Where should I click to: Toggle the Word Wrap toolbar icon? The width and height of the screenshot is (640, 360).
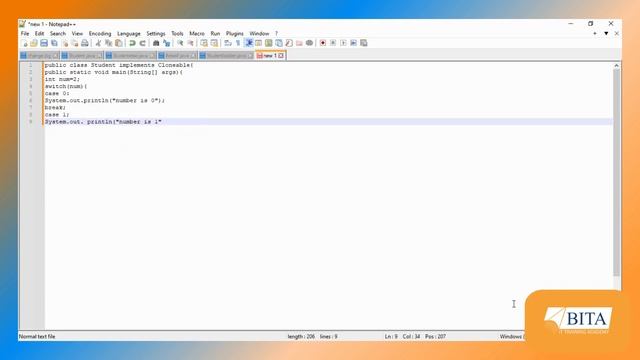pos(228,43)
